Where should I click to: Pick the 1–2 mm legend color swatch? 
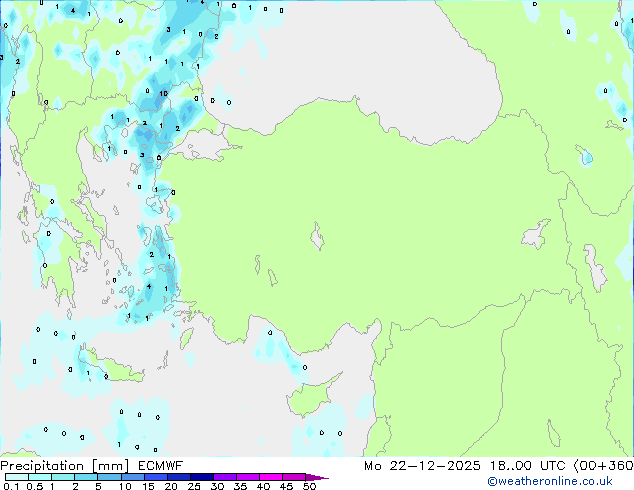pos(63,477)
